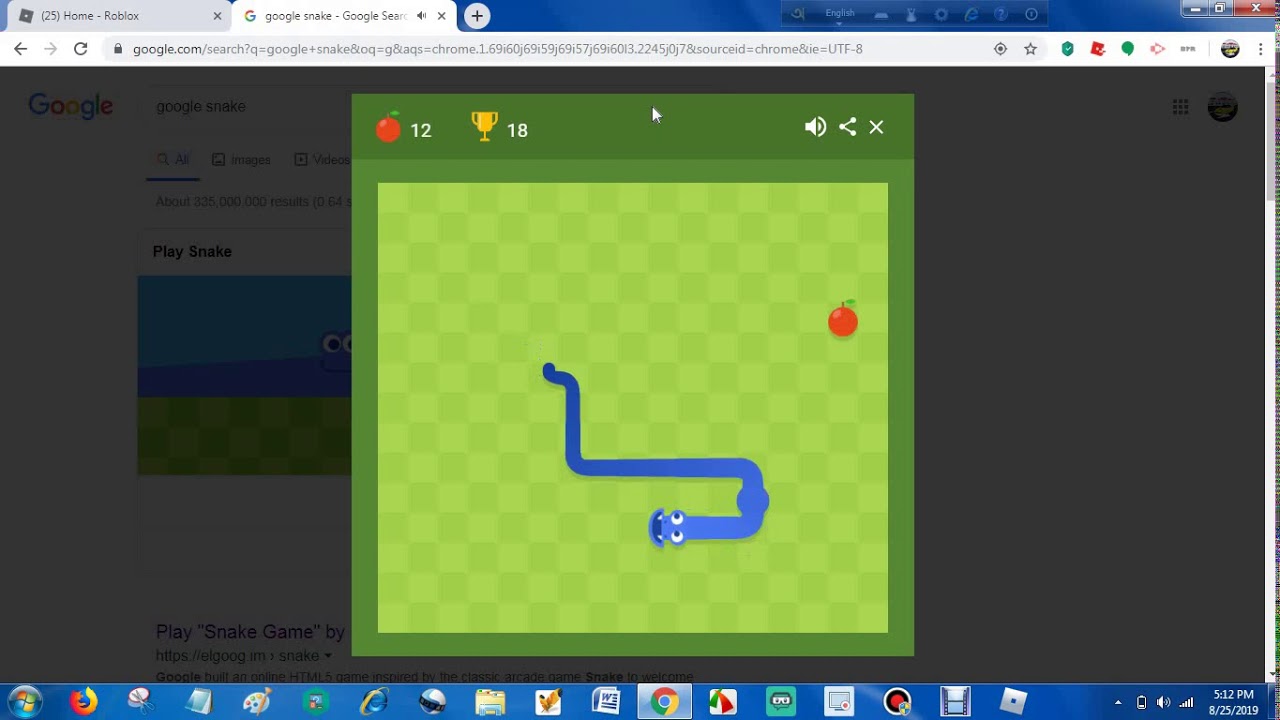Click the trophy high score icon
Image resolution: width=1280 pixels, height=720 pixels.
[x=484, y=126]
